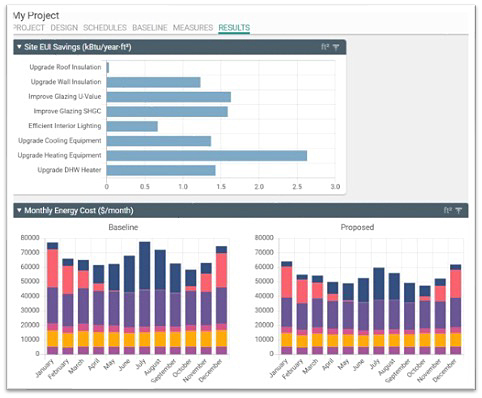
Task: Click the April bar in Proposed chart
Action: [333, 318]
